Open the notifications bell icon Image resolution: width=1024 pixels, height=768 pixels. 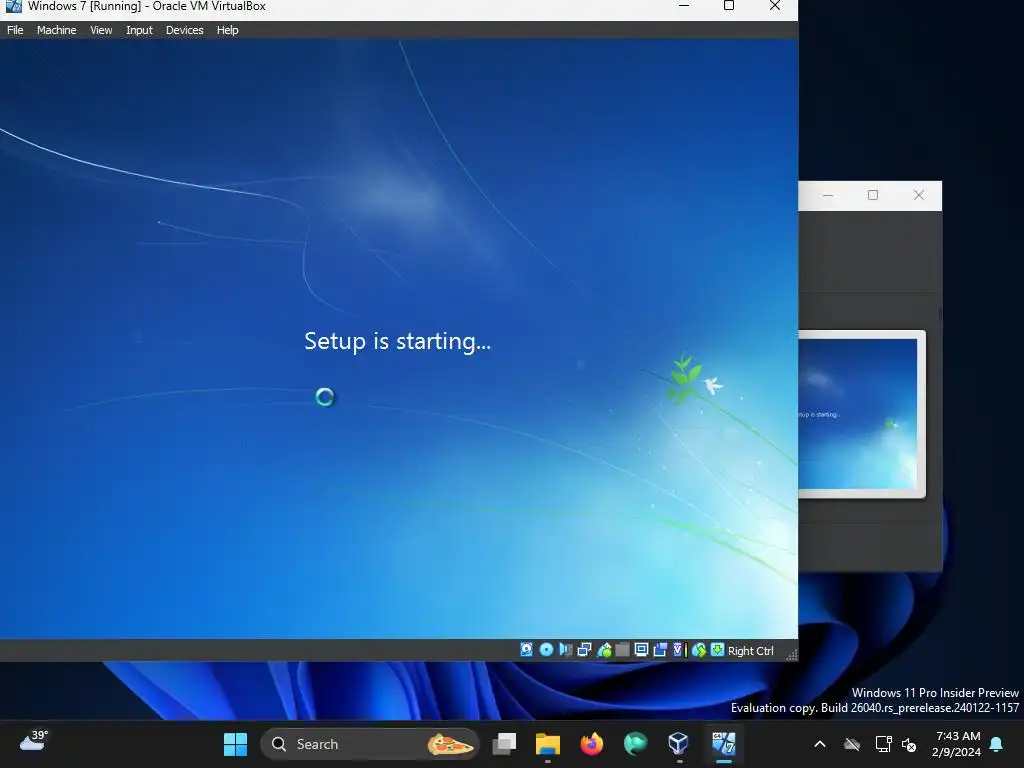coord(996,744)
